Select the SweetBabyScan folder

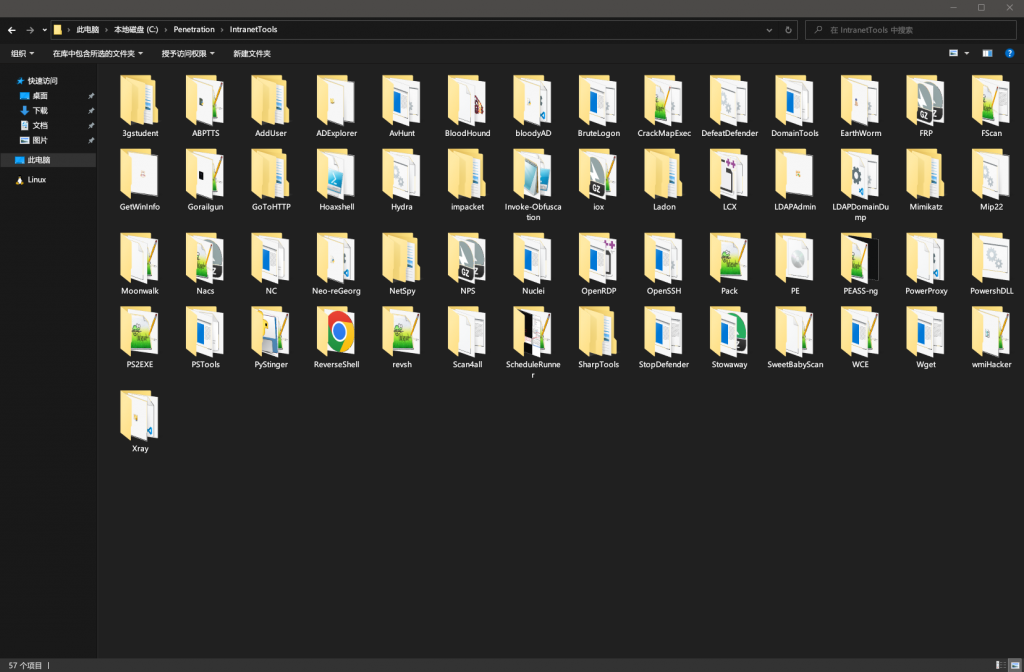[x=795, y=338]
